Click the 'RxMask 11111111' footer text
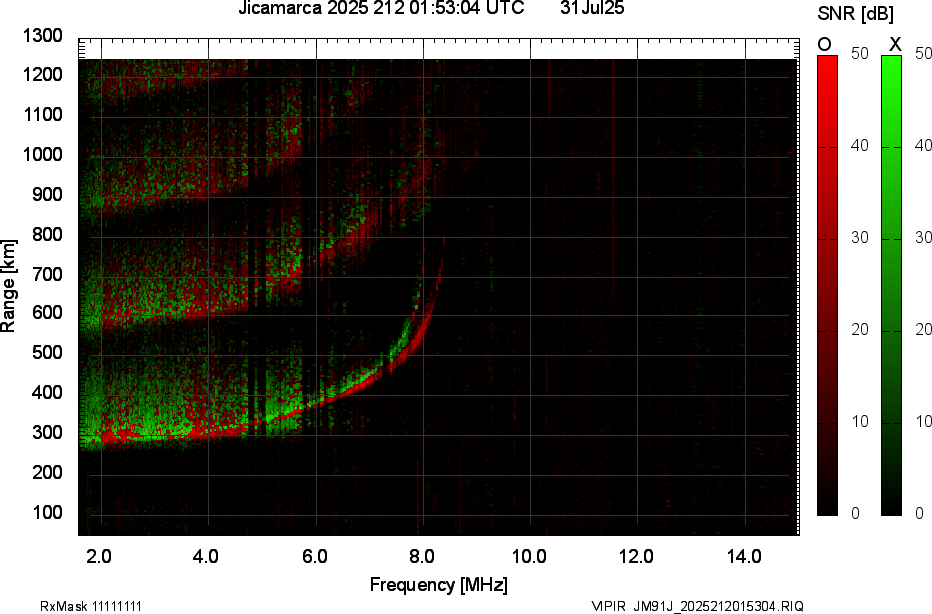The height and width of the screenshot is (614, 932). (91, 606)
